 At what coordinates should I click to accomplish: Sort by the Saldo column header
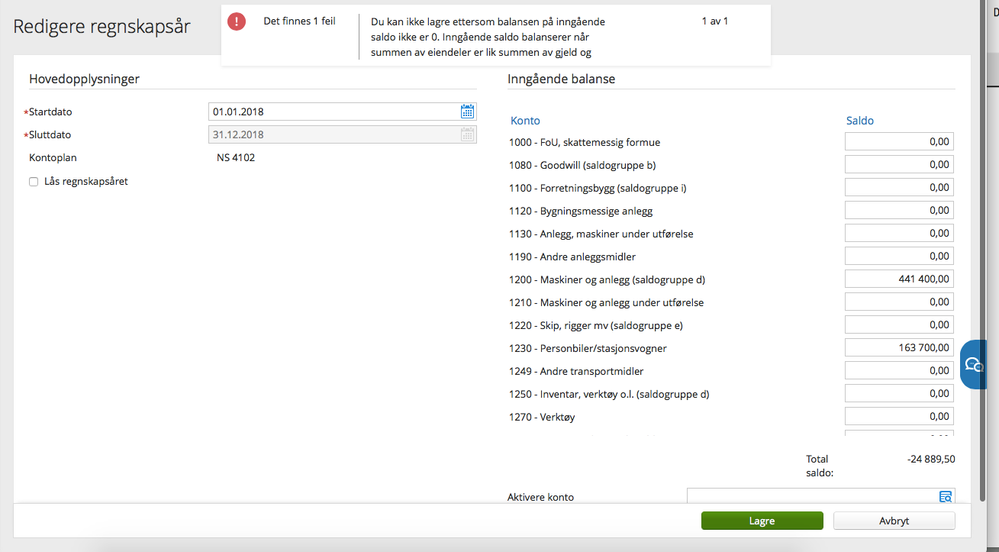pyautogui.click(x=859, y=120)
